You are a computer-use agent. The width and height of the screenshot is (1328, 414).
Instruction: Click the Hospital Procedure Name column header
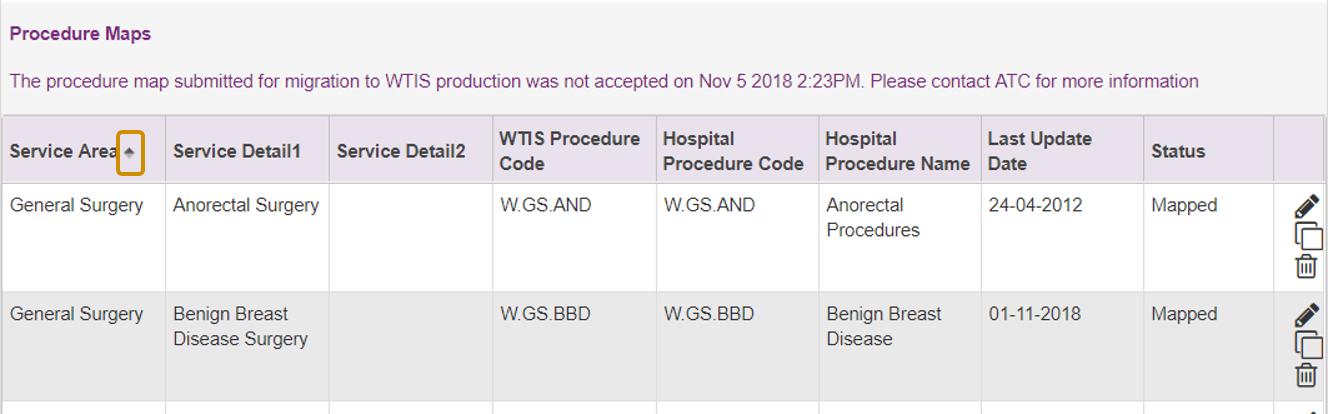click(x=898, y=151)
